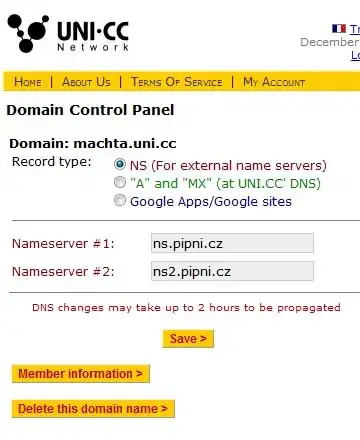Click the French flag icon
The width and height of the screenshot is (360, 440).
click(x=339, y=29)
